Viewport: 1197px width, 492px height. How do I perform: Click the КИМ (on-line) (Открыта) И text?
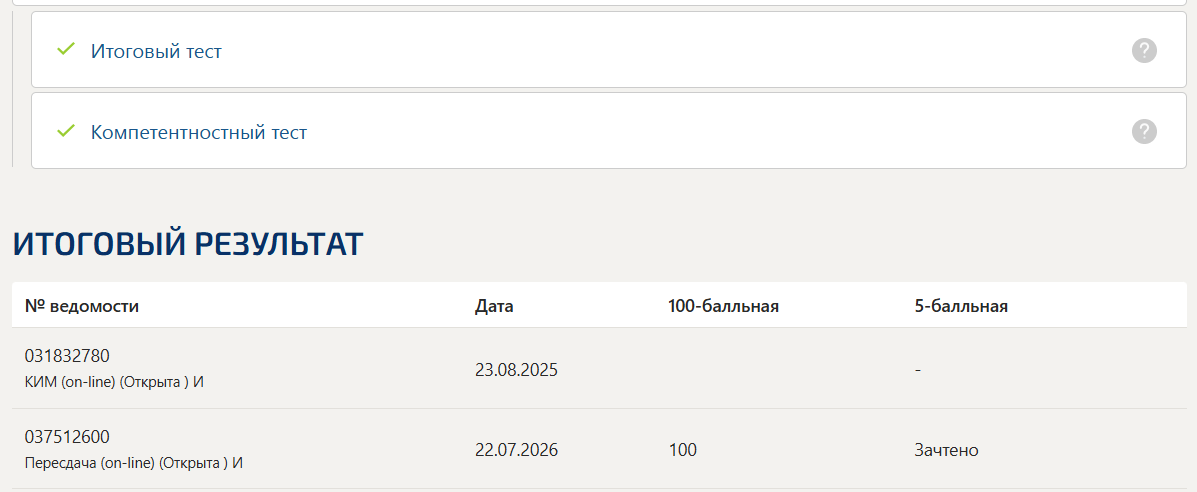(x=115, y=381)
